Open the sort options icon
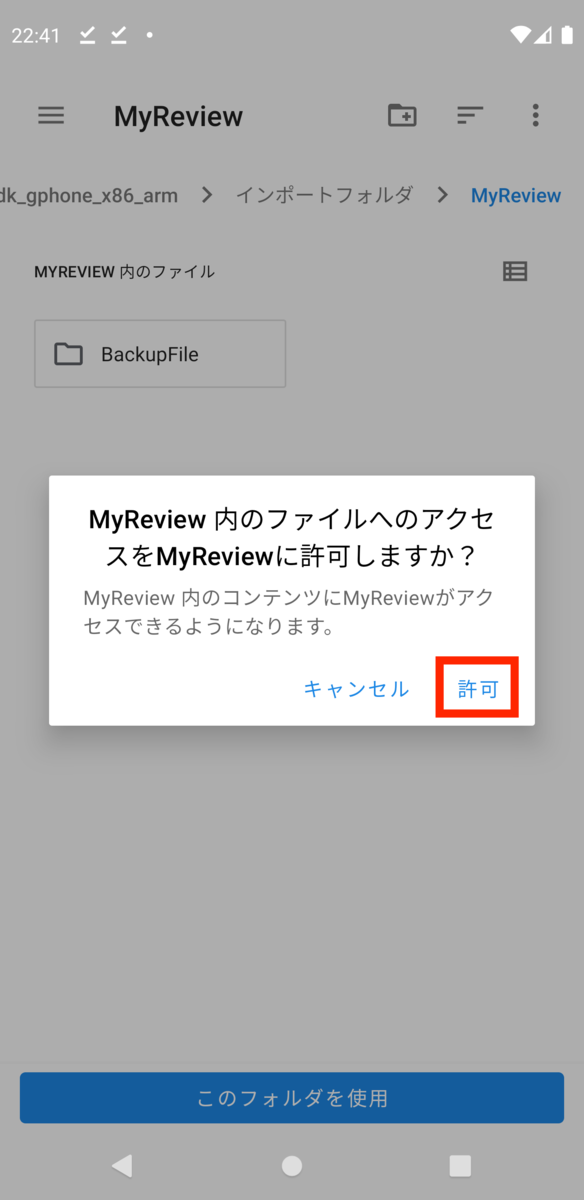584x1200 pixels. point(470,116)
